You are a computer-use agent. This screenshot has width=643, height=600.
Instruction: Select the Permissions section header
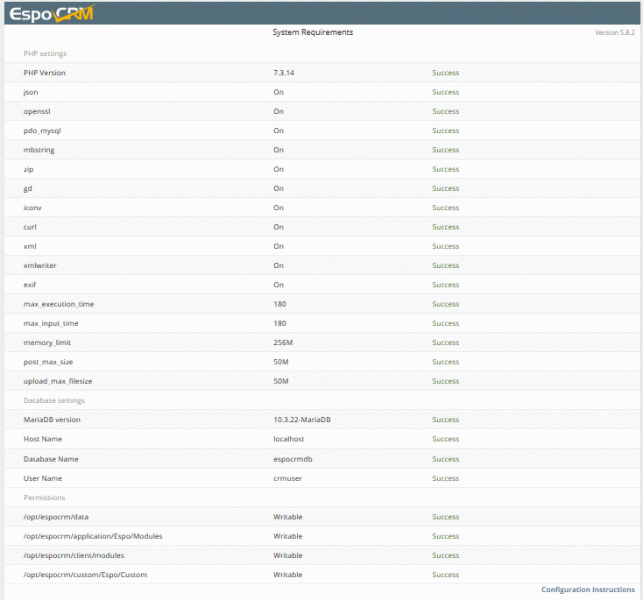click(x=44, y=497)
